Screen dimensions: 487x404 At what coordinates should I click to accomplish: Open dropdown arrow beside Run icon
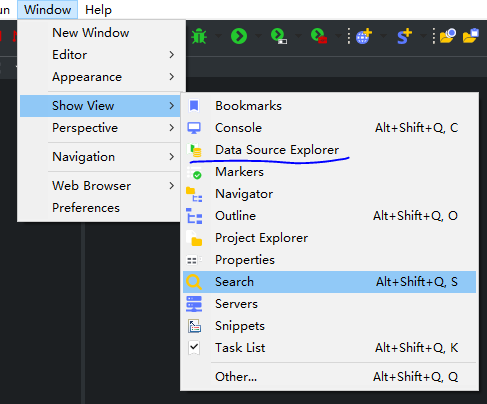[x=258, y=35]
